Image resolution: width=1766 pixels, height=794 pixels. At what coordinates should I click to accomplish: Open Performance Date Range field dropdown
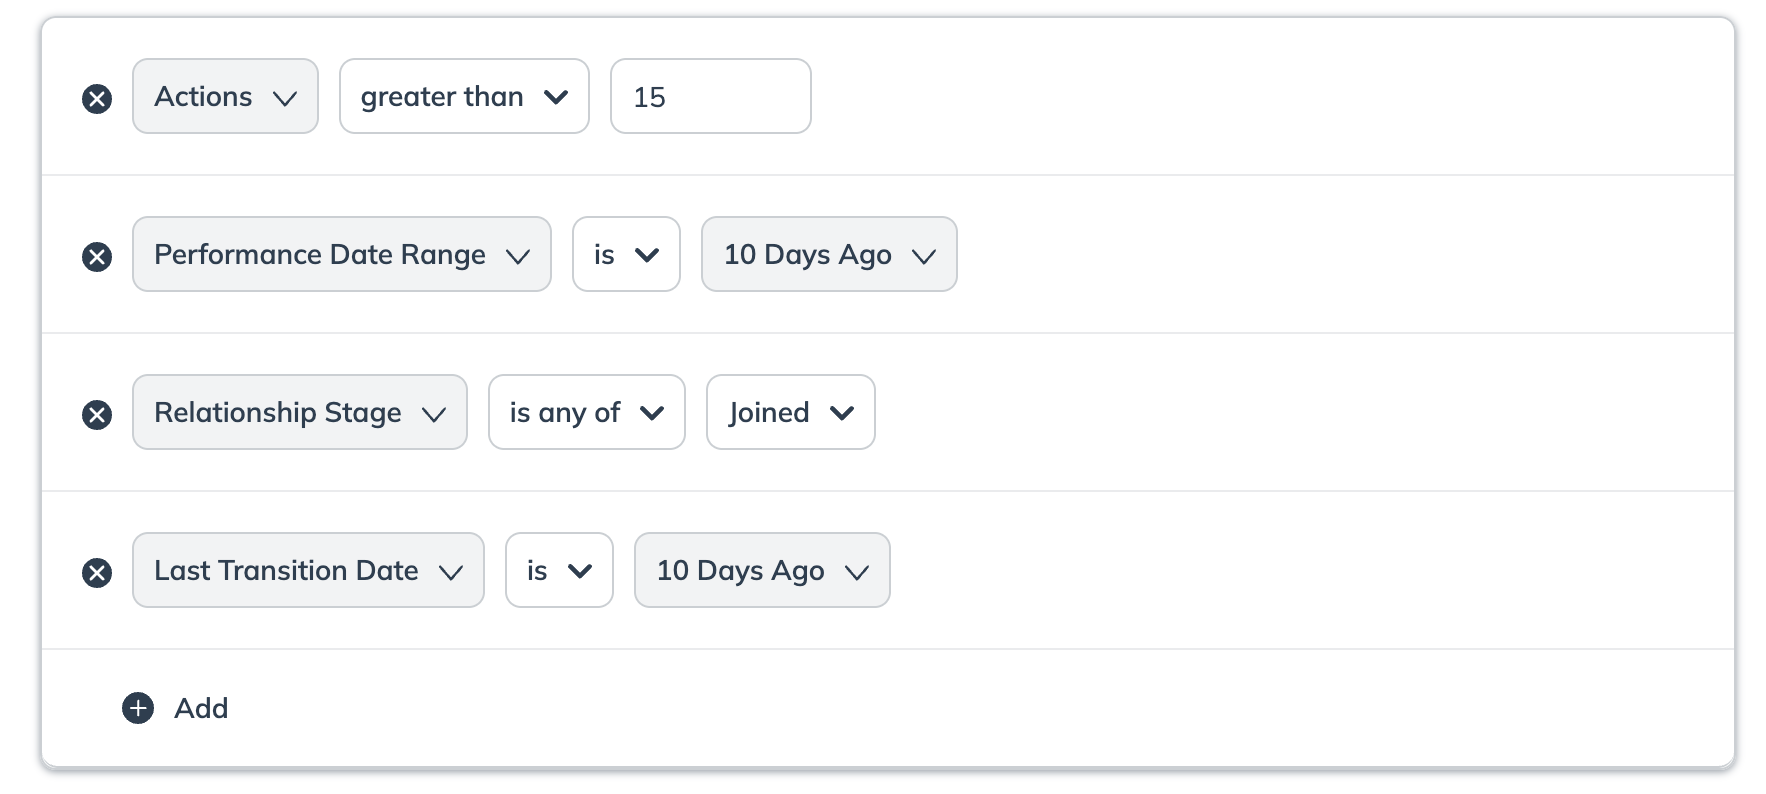click(341, 255)
